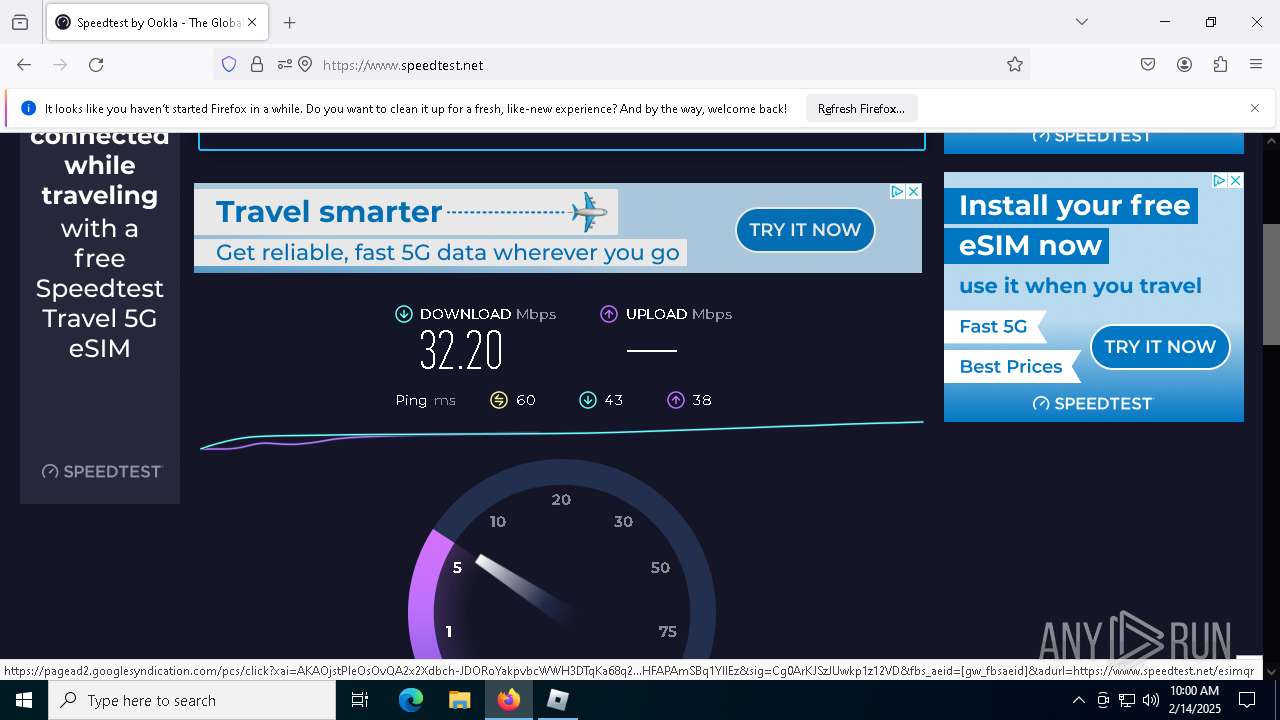Click TRY IT NOW in eSIM sidebar ad
The image size is (1280, 720).
pos(1160,347)
